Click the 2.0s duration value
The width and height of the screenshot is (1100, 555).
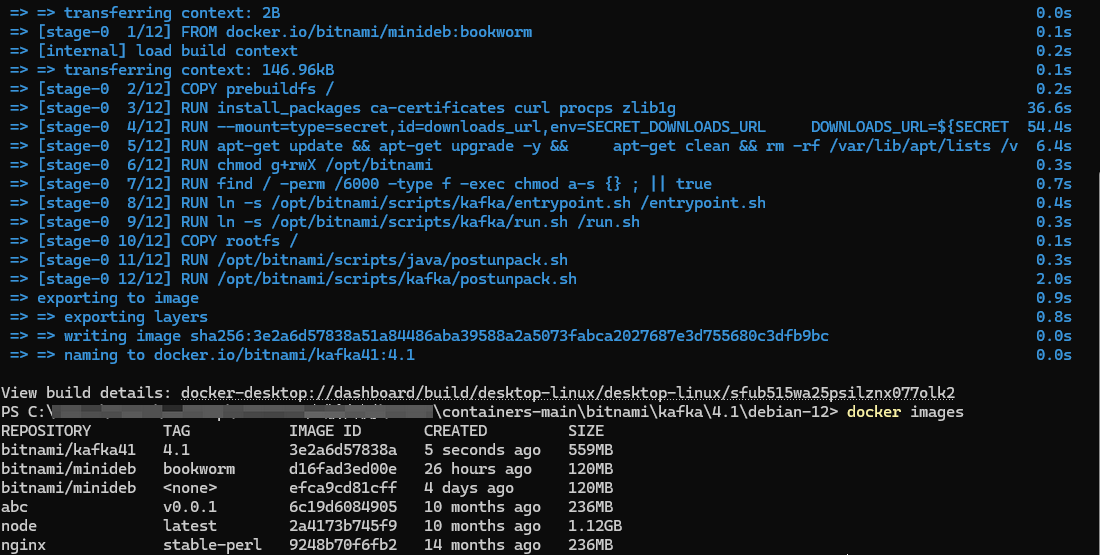point(1054,279)
